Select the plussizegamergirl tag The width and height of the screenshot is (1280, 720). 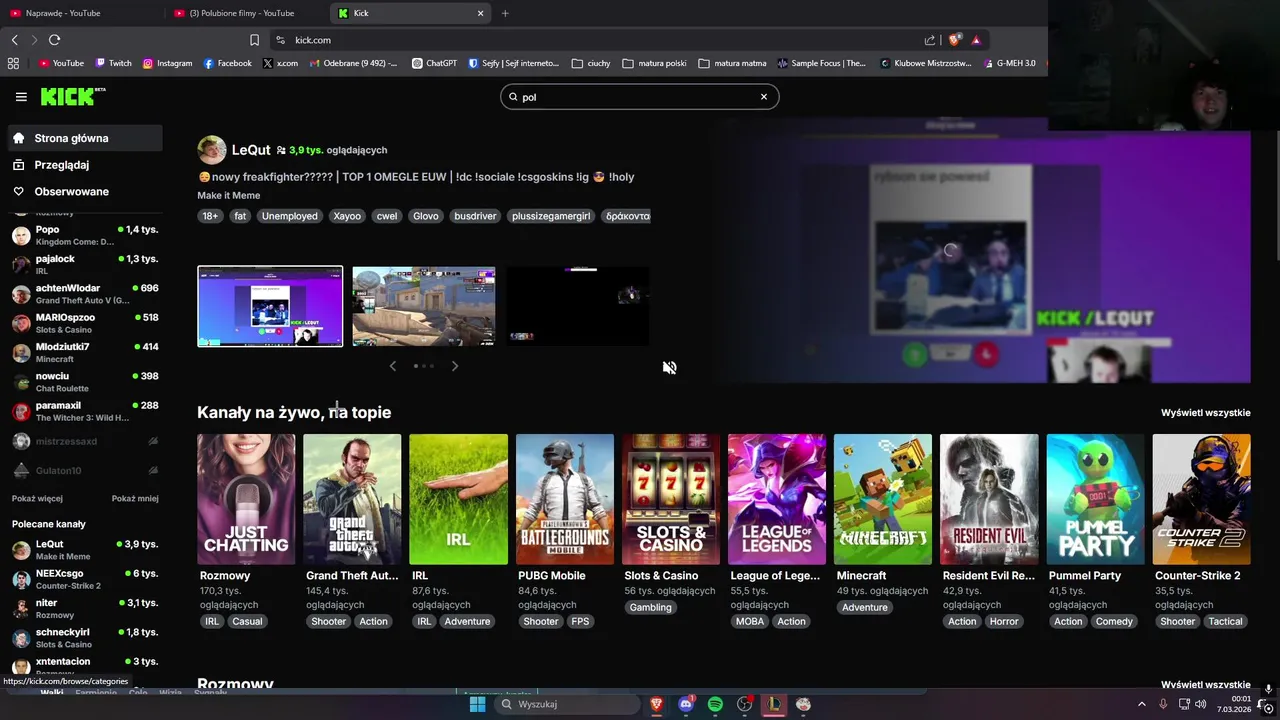[551, 216]
